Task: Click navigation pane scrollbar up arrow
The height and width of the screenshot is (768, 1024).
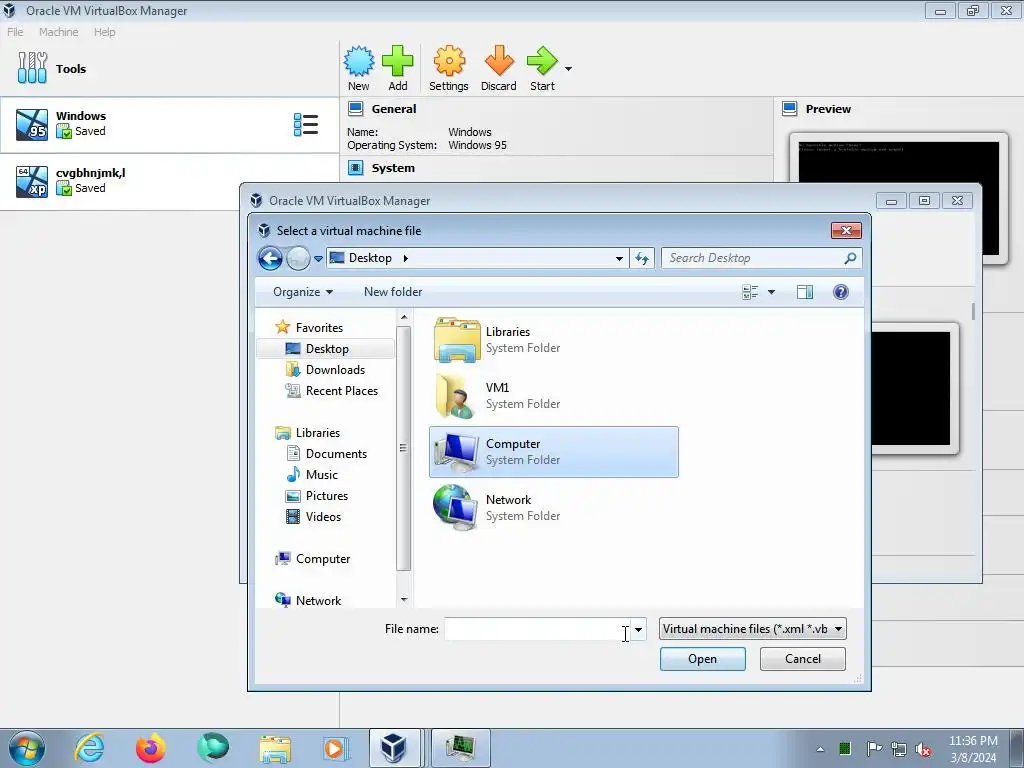Action: (x=404, y=317)
